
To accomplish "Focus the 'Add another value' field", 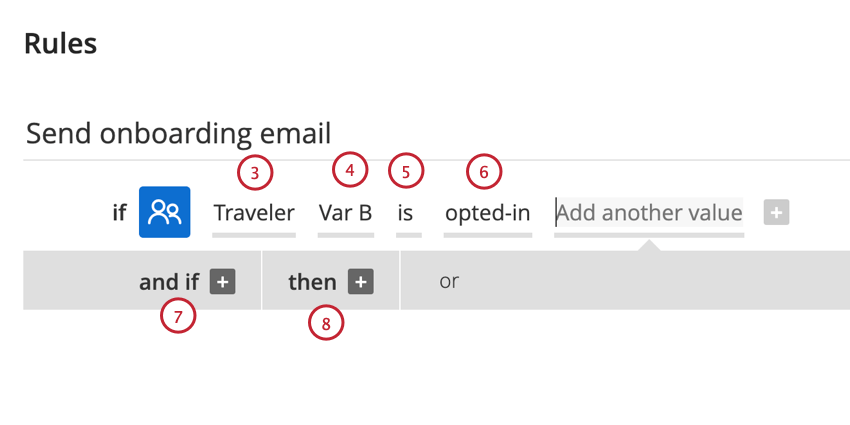I will 649,212.
